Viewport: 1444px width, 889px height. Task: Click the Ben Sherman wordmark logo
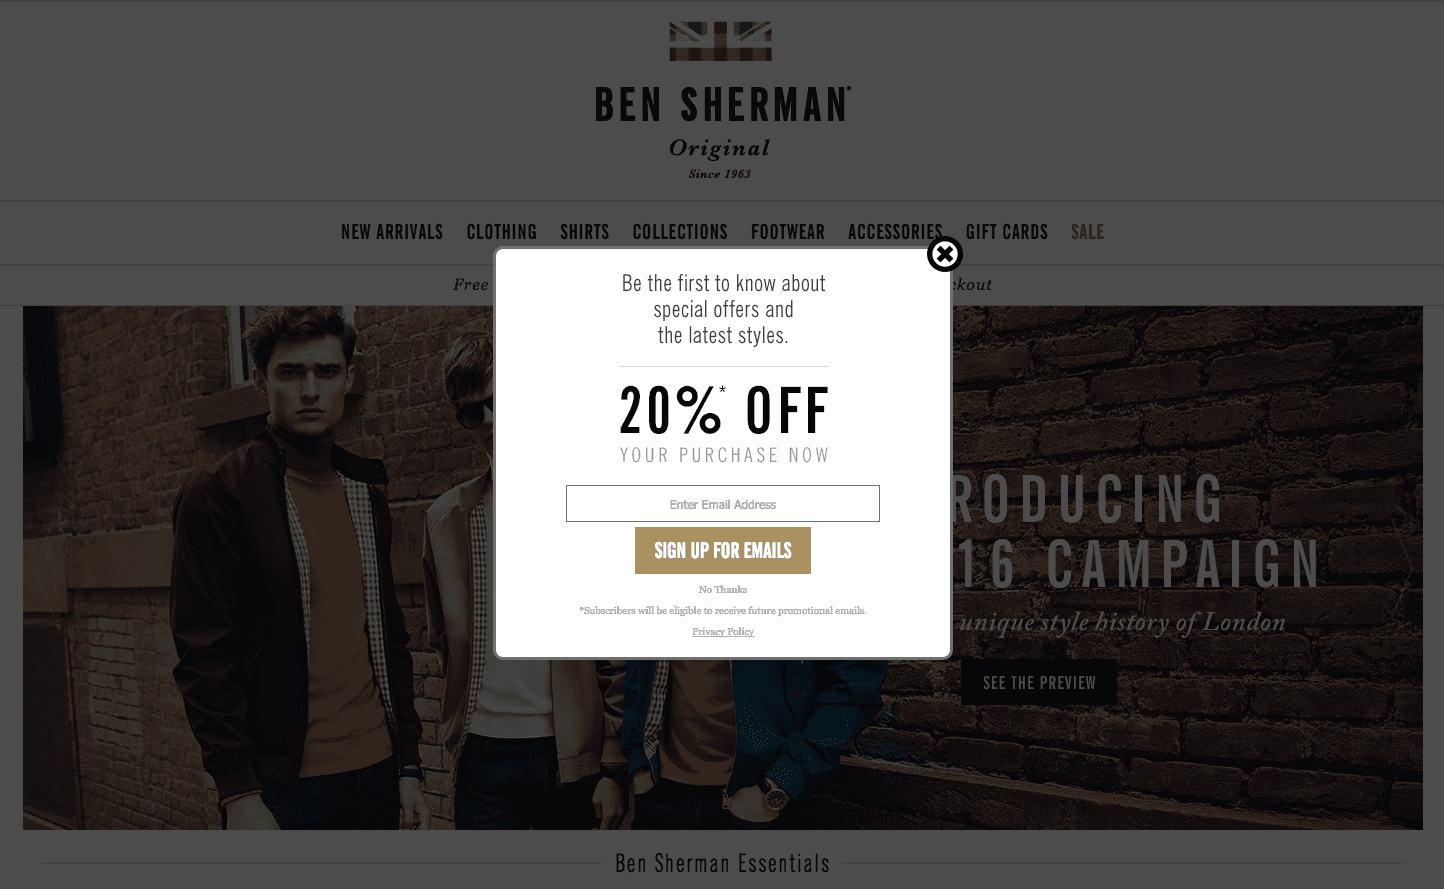722,105
